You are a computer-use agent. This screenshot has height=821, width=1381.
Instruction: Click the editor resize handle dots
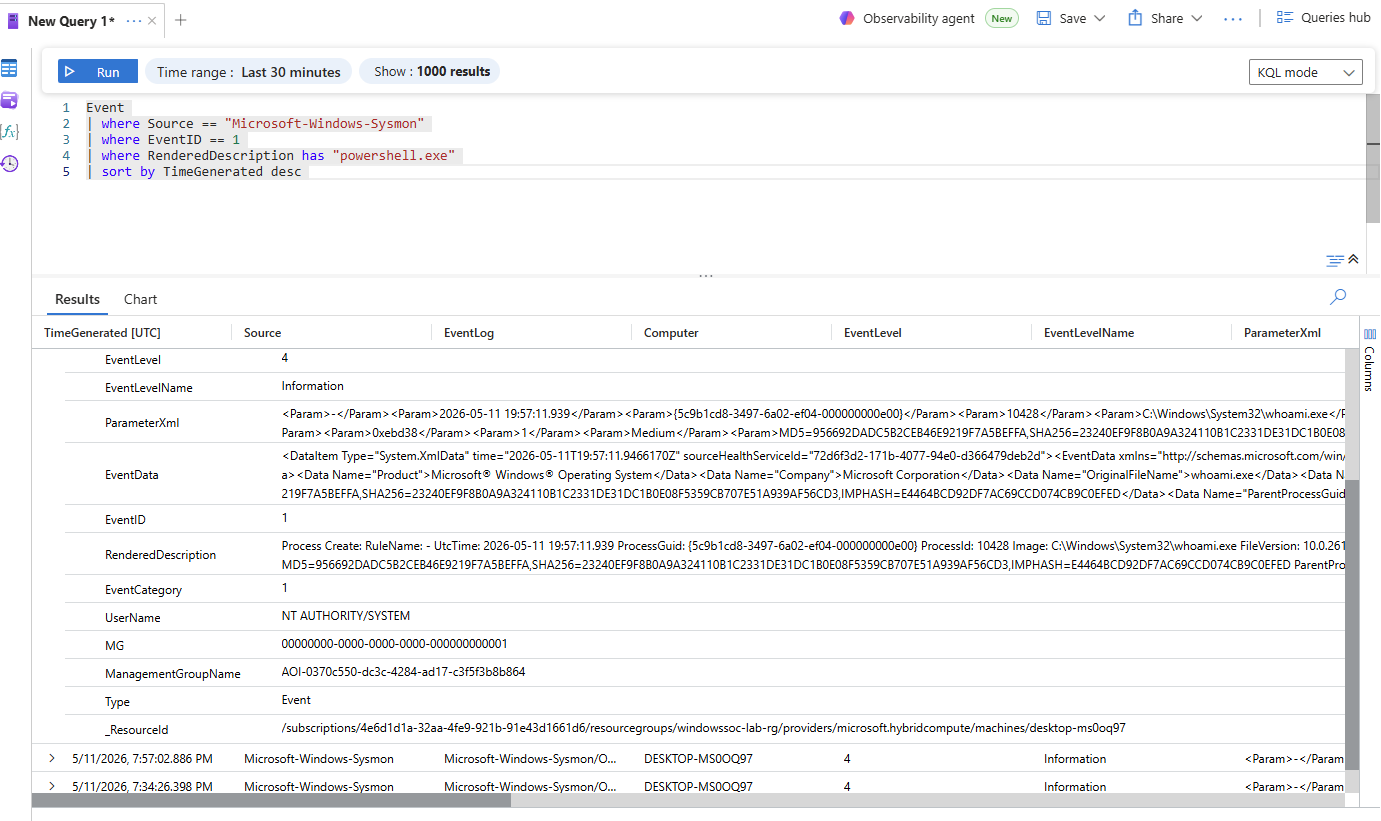tap(706, 275)
